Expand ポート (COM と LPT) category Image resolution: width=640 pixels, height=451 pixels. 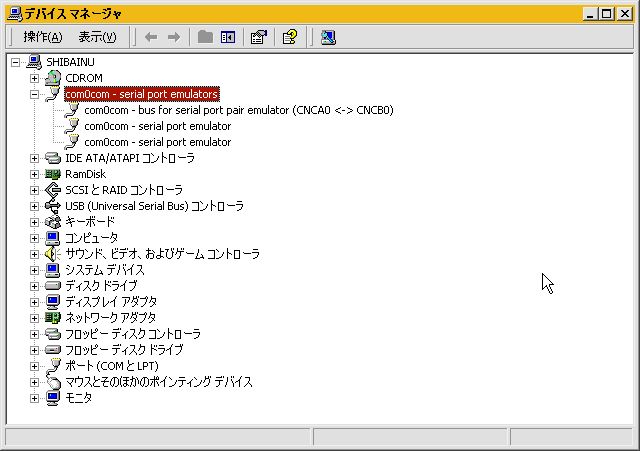coord(34,366)
